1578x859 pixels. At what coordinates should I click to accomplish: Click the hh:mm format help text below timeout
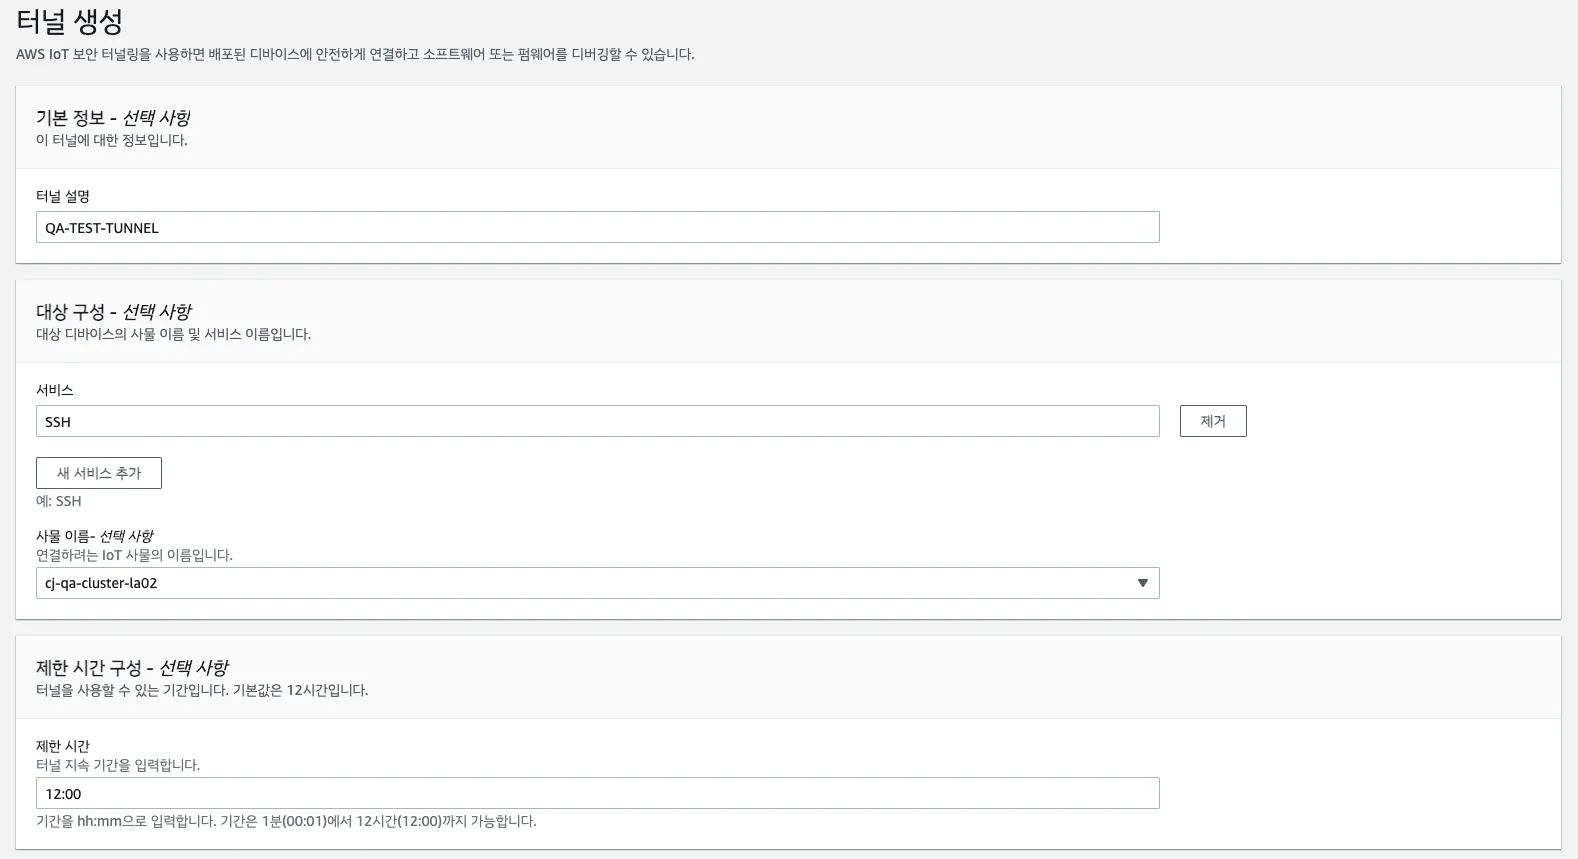(x=286, y=821)
